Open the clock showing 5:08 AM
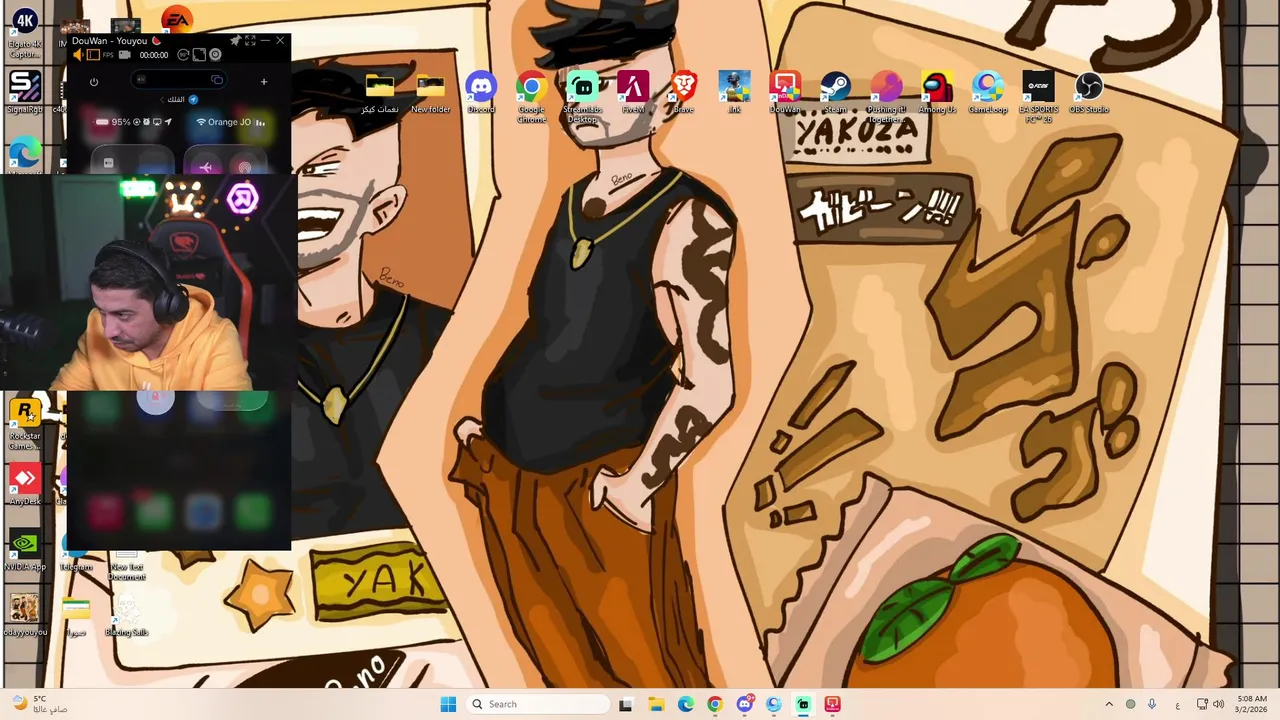 (1252, 704)
